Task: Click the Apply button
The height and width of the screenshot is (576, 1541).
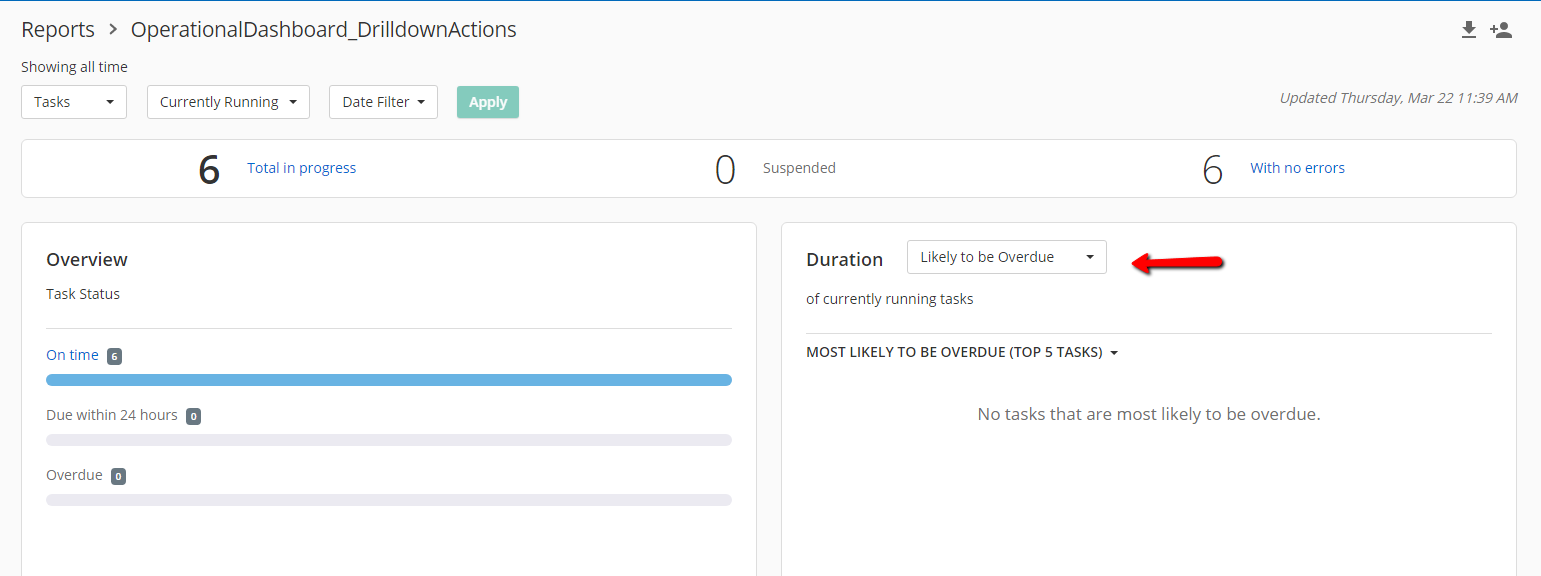Action: 488,102
